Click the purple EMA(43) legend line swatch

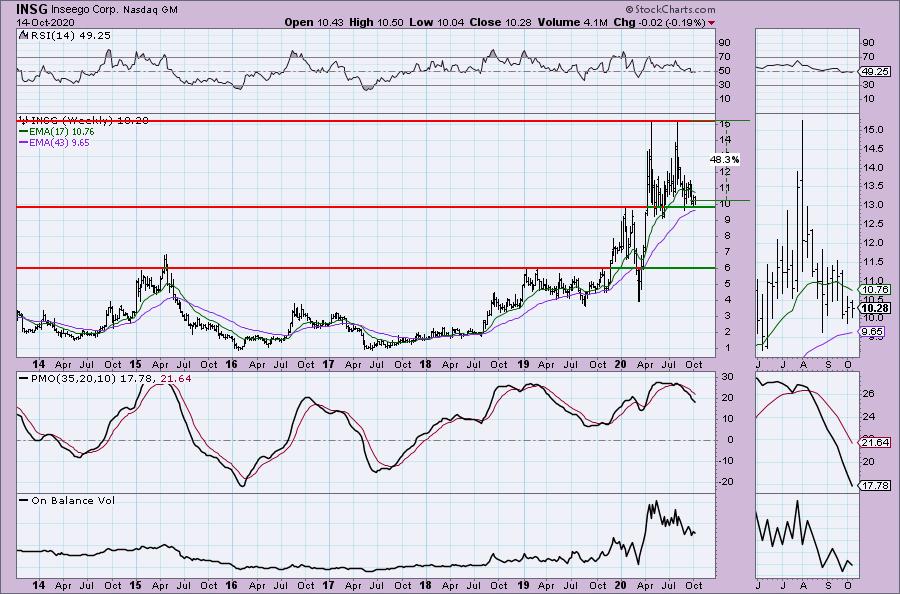click(23, 142)
